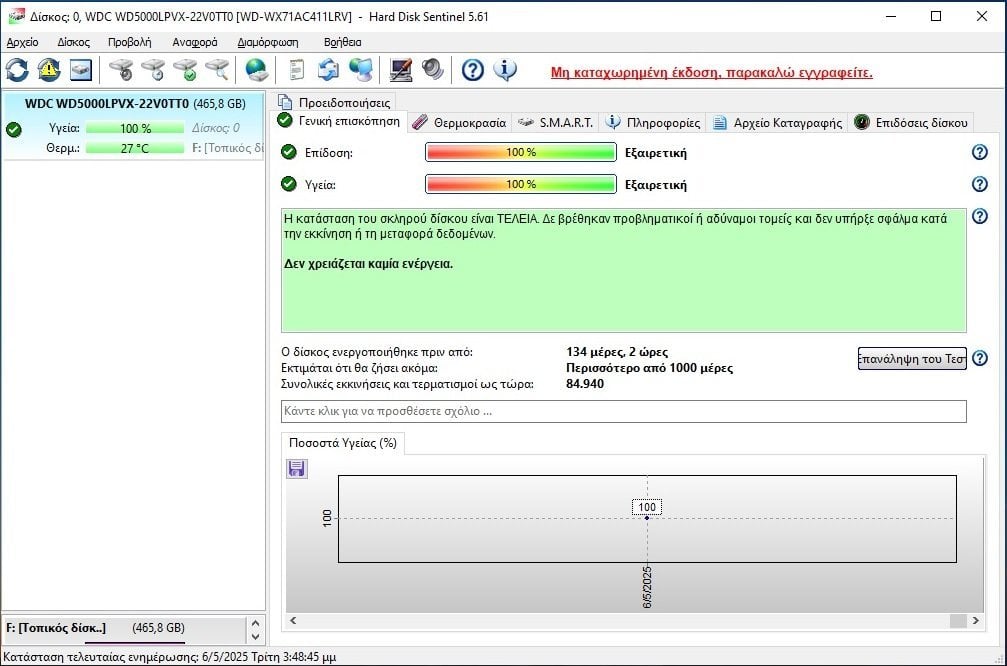The width and height of the screenshot is (1007, 666).
Task: Click green status check icon in disk list
Action: (x=13, y=130)
